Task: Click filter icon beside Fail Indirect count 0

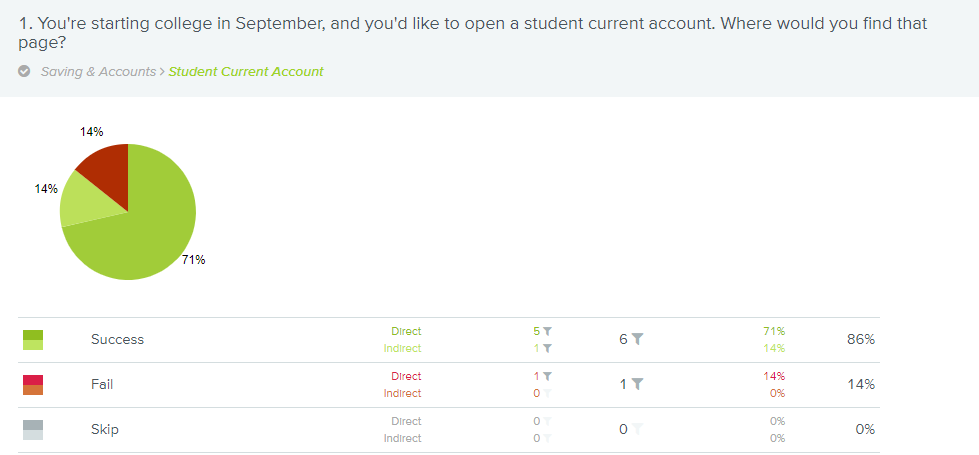Action: pos(548,393)
